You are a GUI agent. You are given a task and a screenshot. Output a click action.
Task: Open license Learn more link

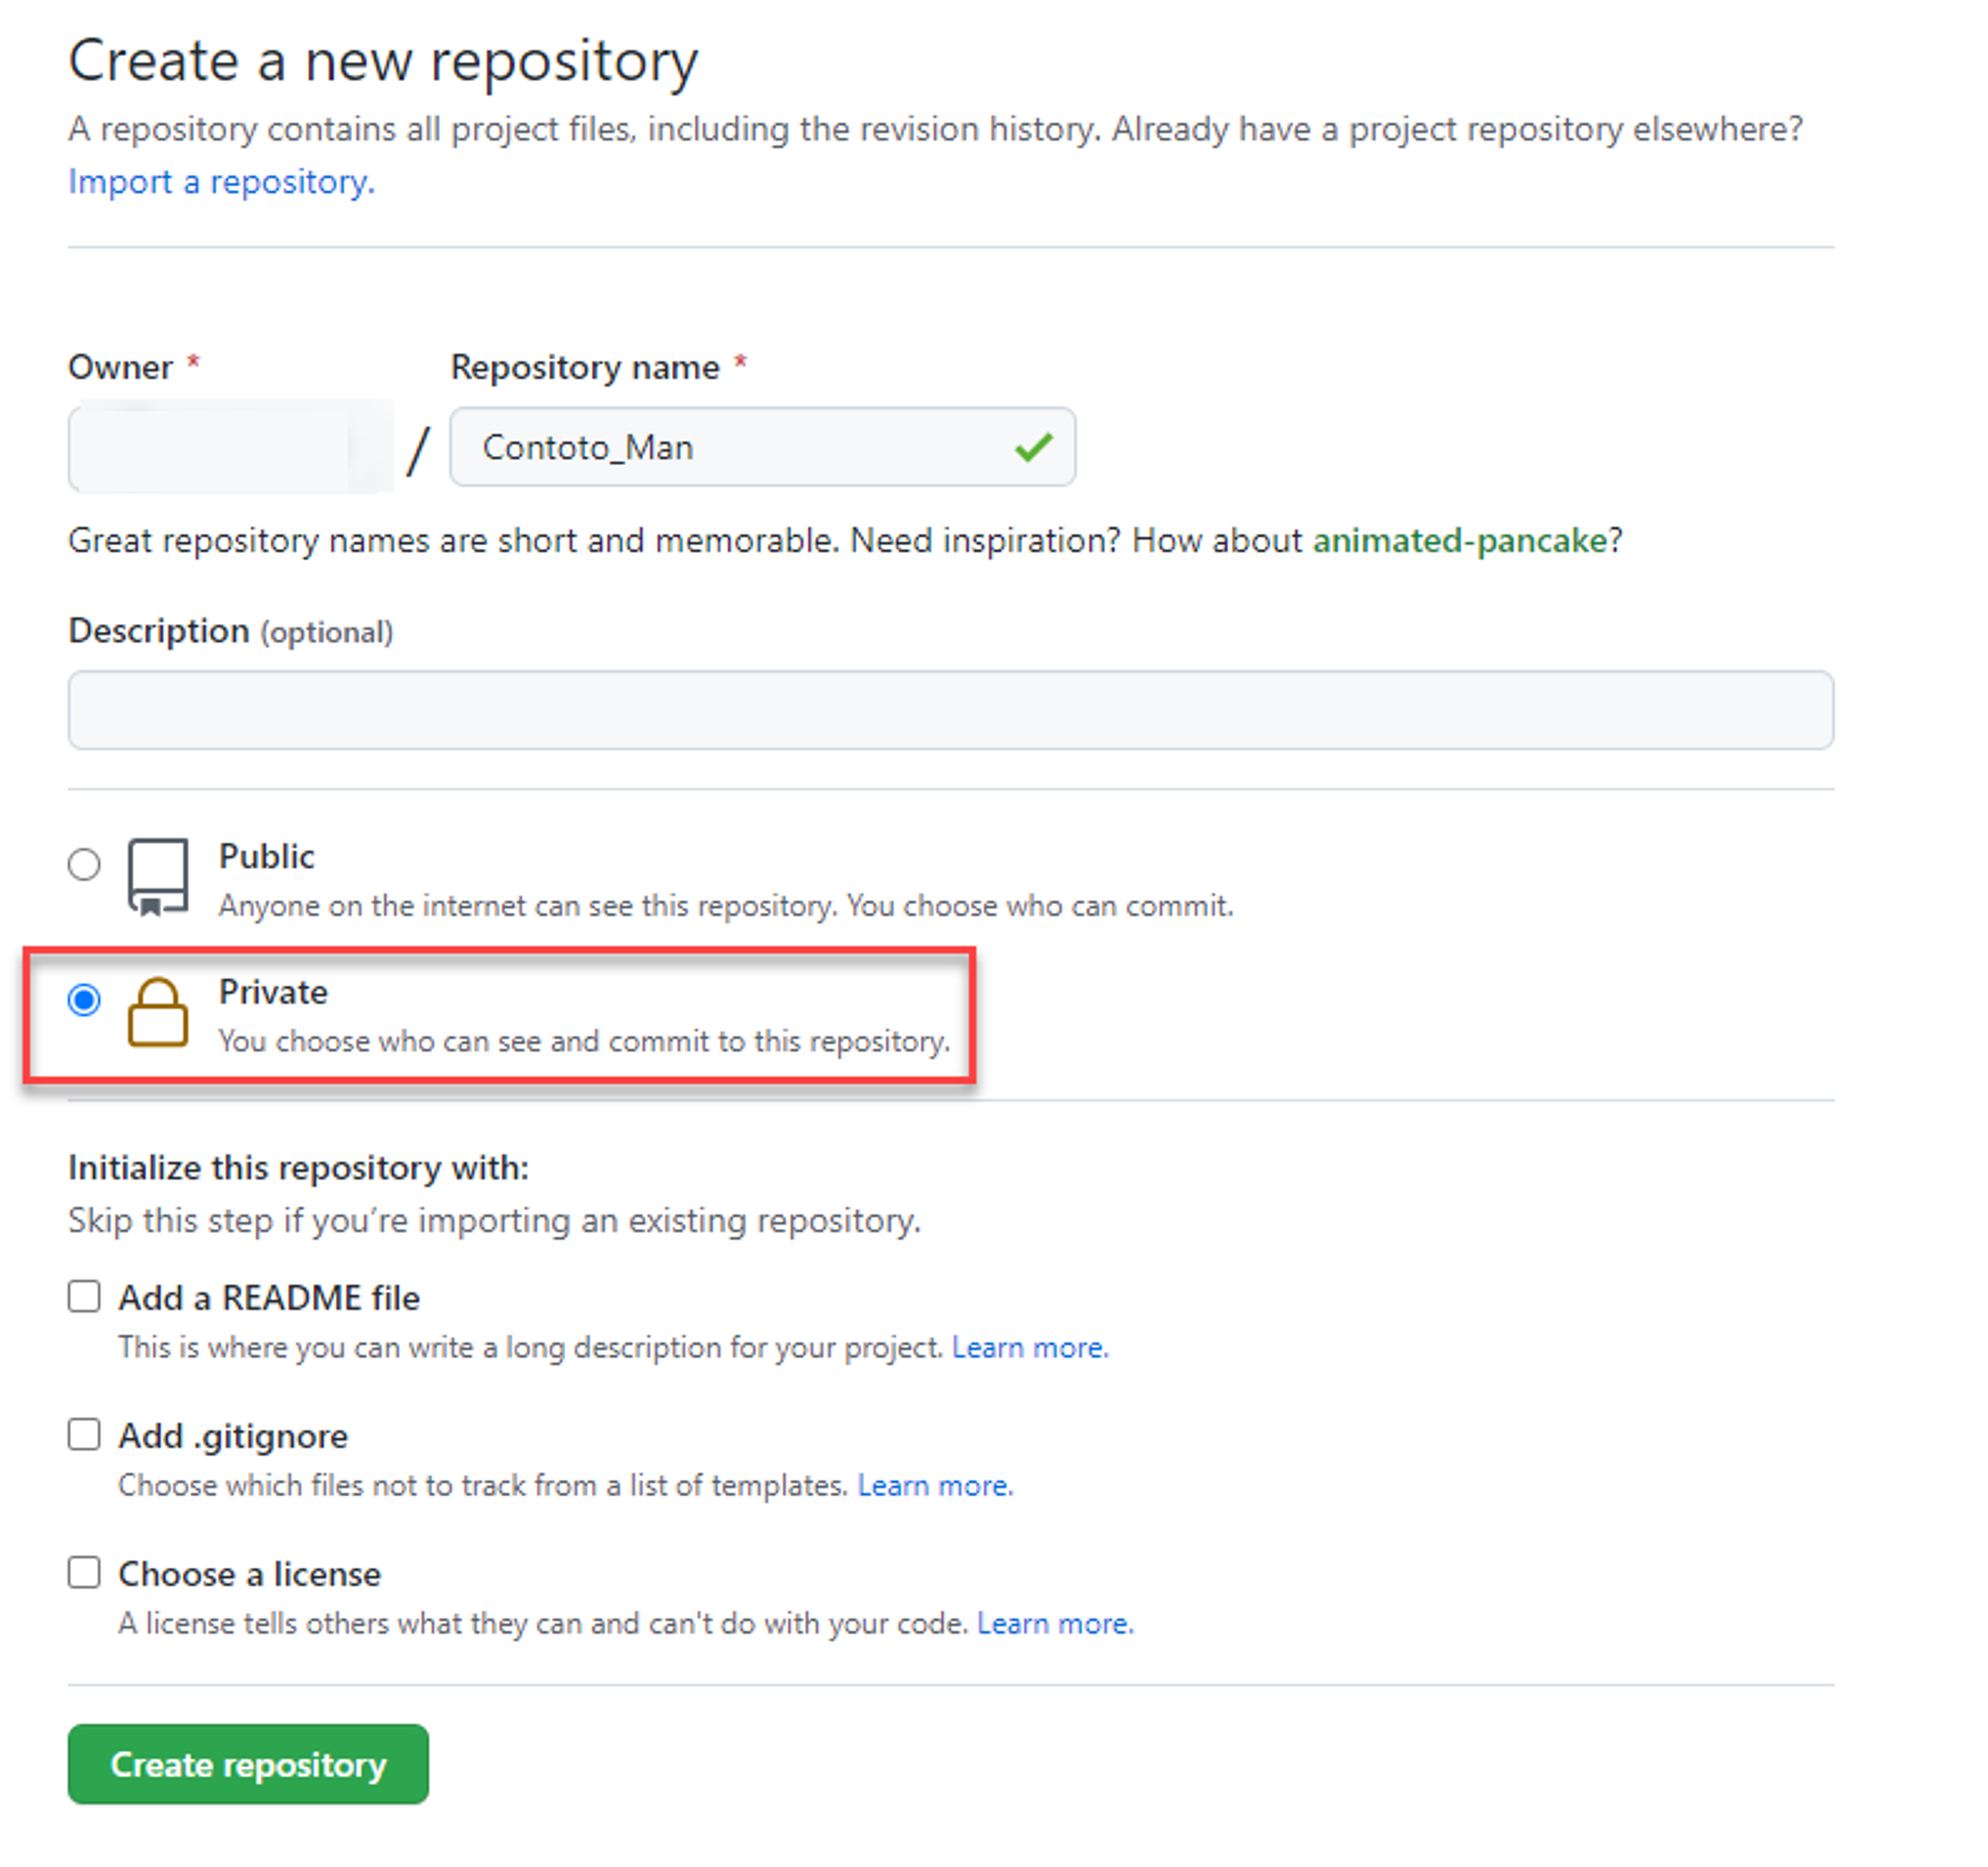[x=1055, y=1624]
